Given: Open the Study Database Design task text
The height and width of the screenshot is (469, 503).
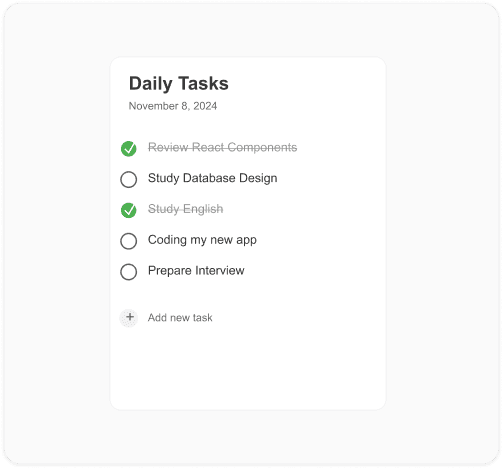Looking at the screenshot, I should click(212, 178).
